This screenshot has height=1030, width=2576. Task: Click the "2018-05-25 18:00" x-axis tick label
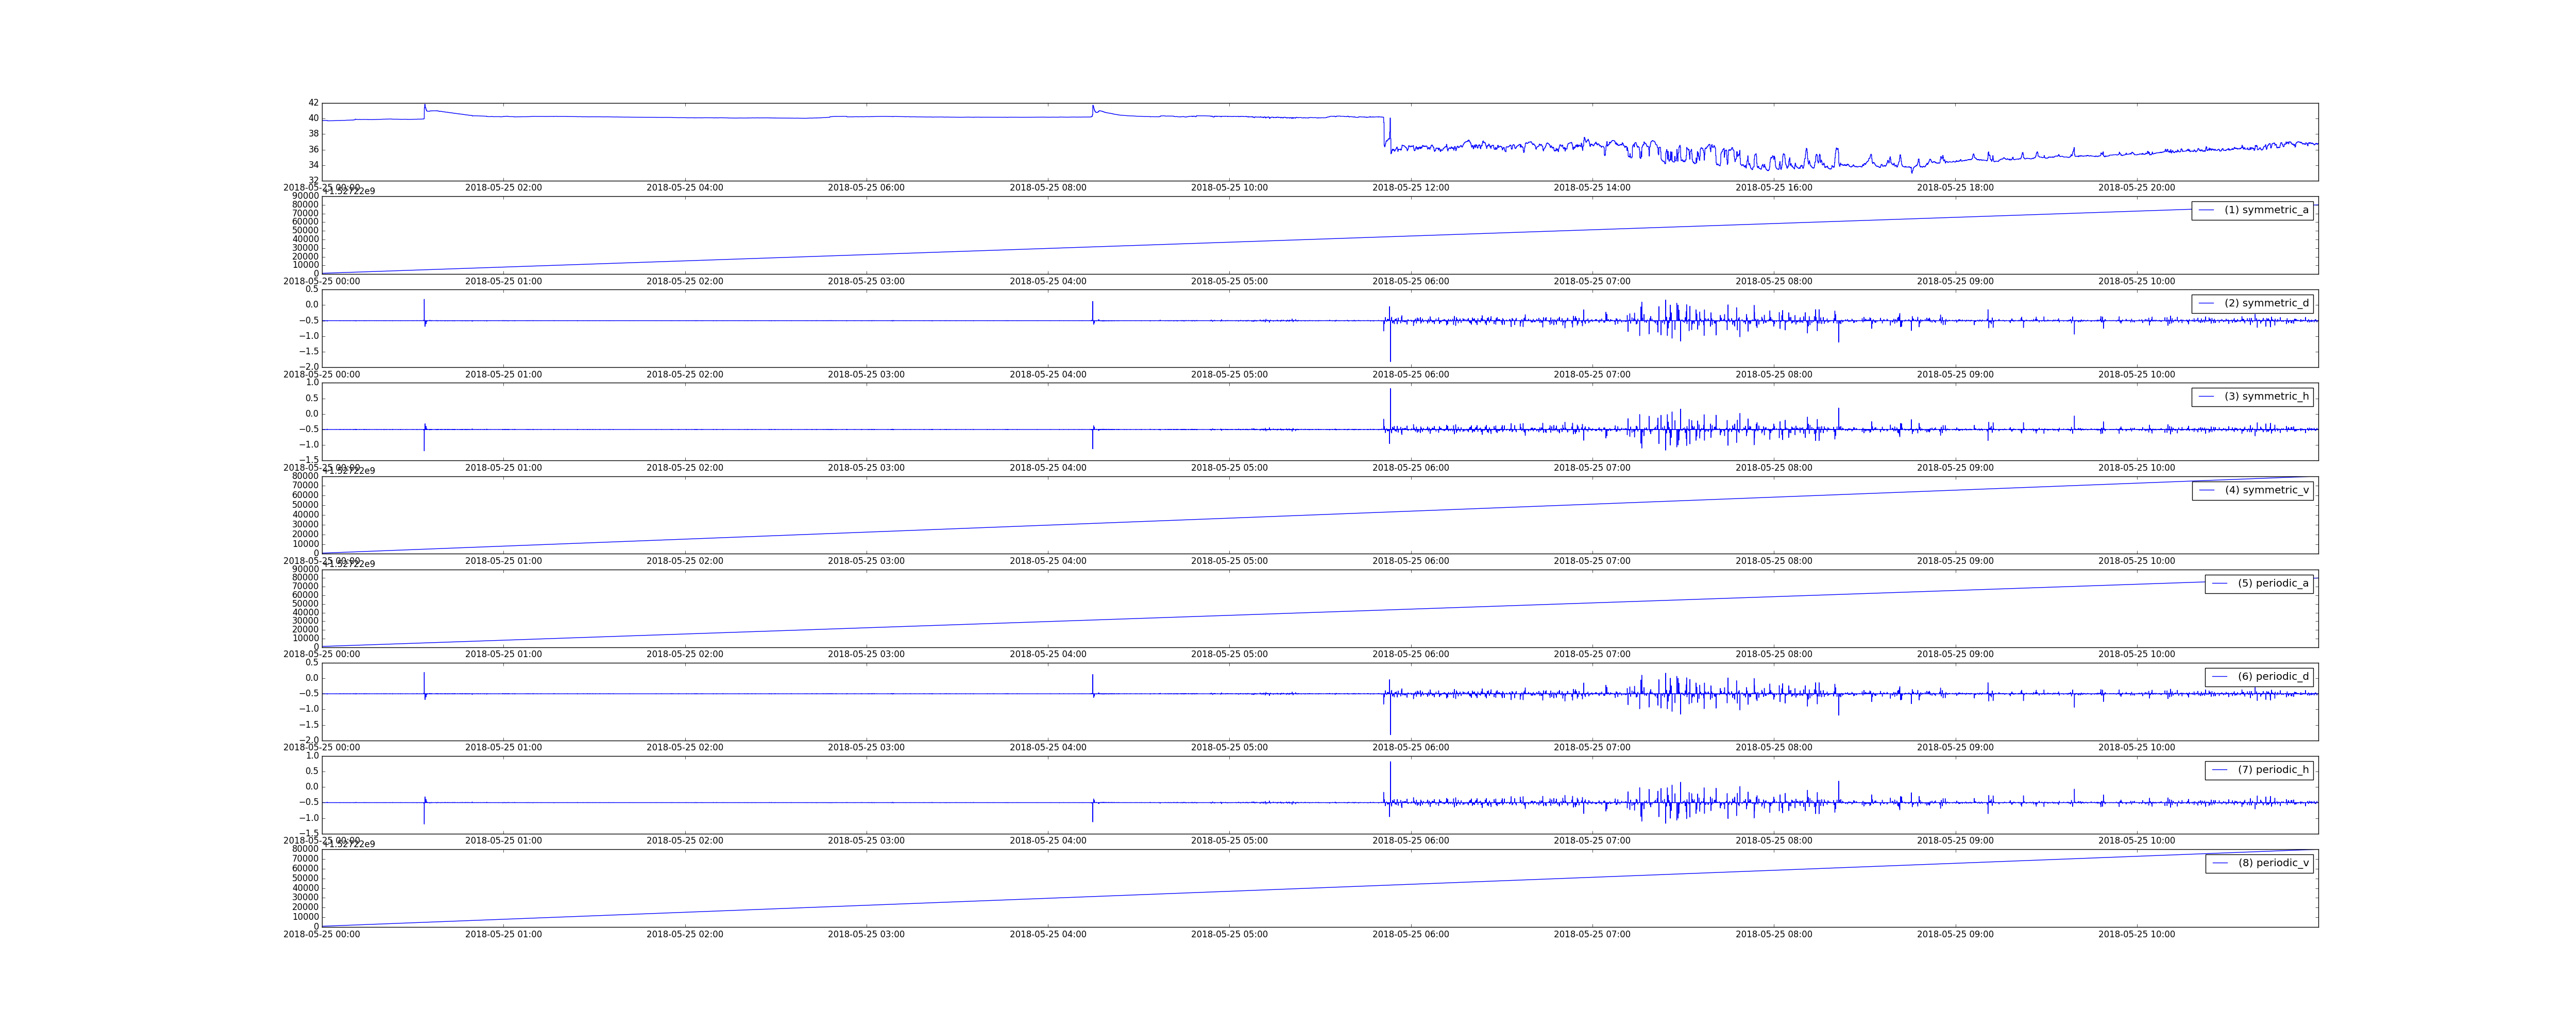(x=1955, y=188)
